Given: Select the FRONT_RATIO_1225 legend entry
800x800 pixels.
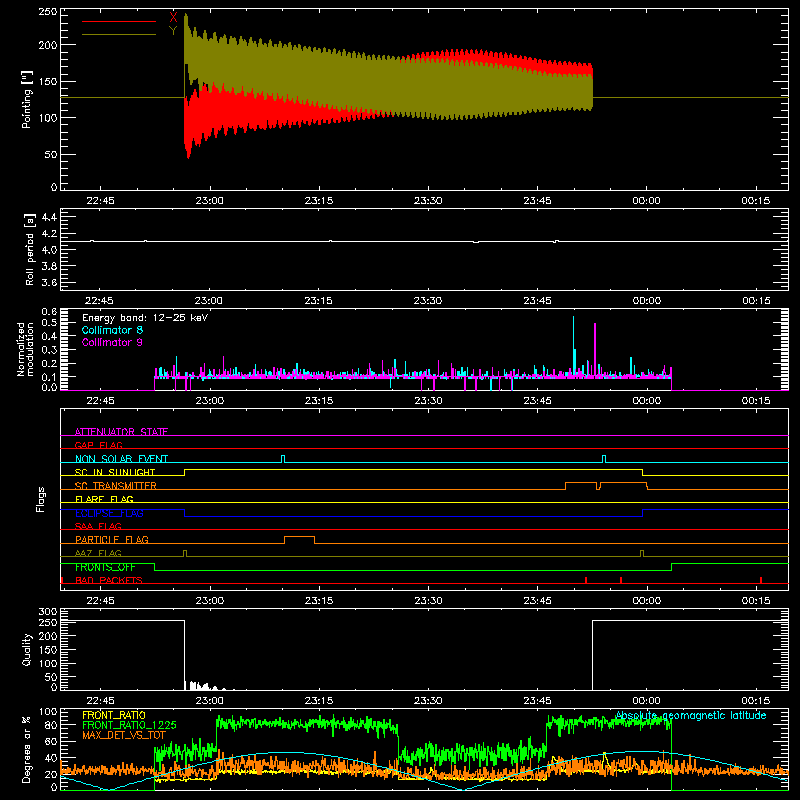Looking at the screenshot, I should click(x=129, y=725).
